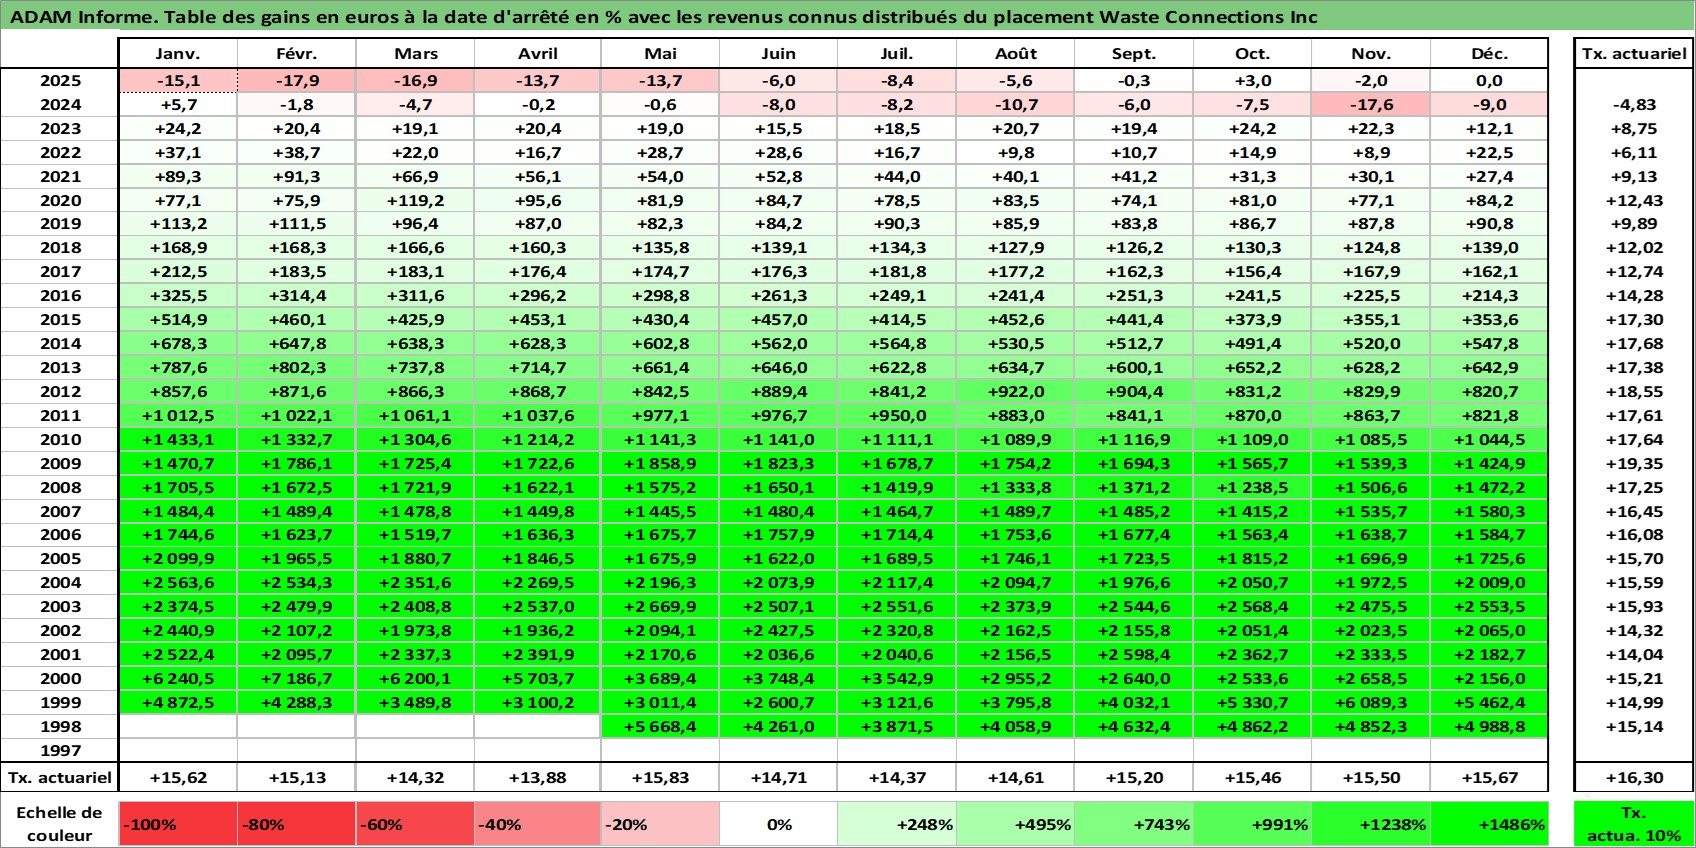This screenshot has width=1696, height=848.
Task: Select the 1997 row label
Action: pos(60,750)
